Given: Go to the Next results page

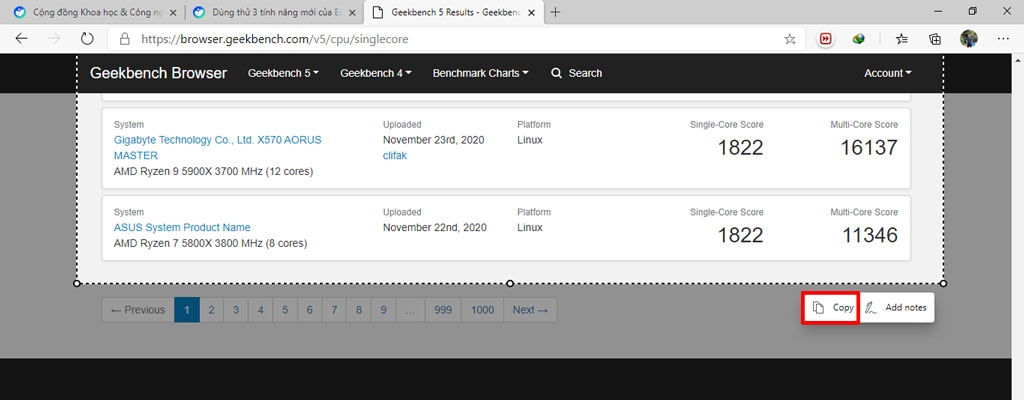Looking at the screenshot, I should (530, 310).
